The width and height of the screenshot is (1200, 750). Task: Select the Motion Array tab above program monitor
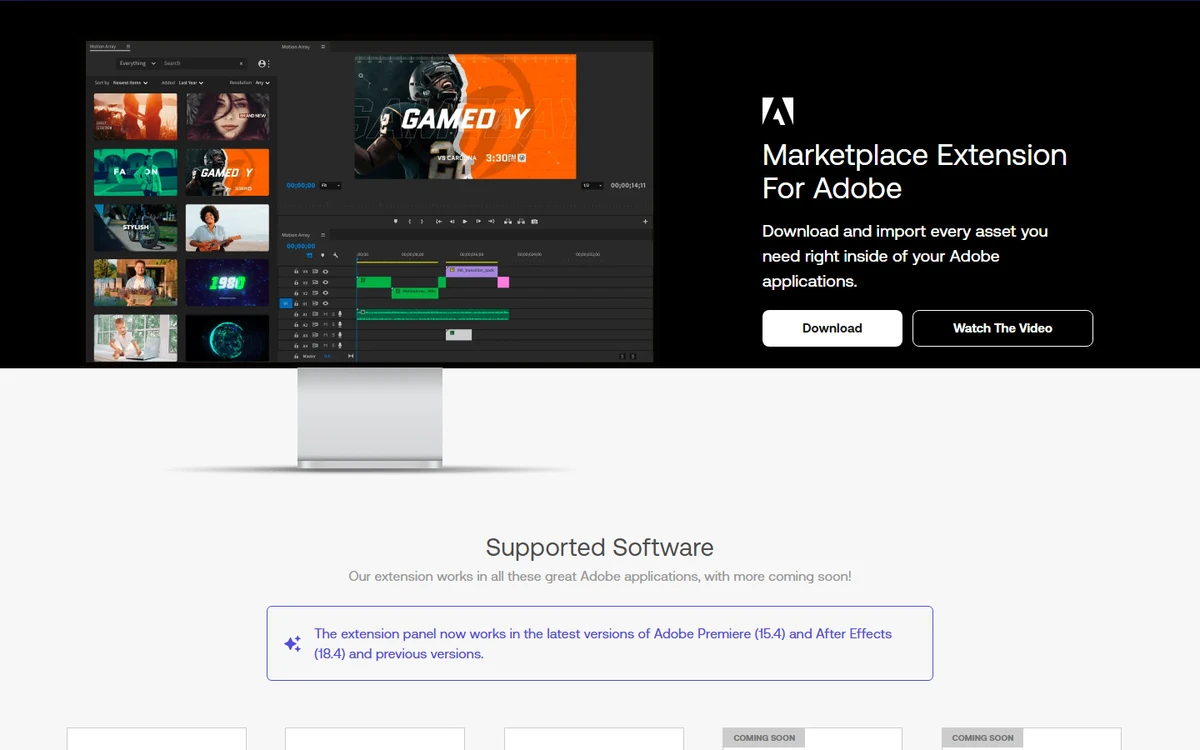coord(295,47)
